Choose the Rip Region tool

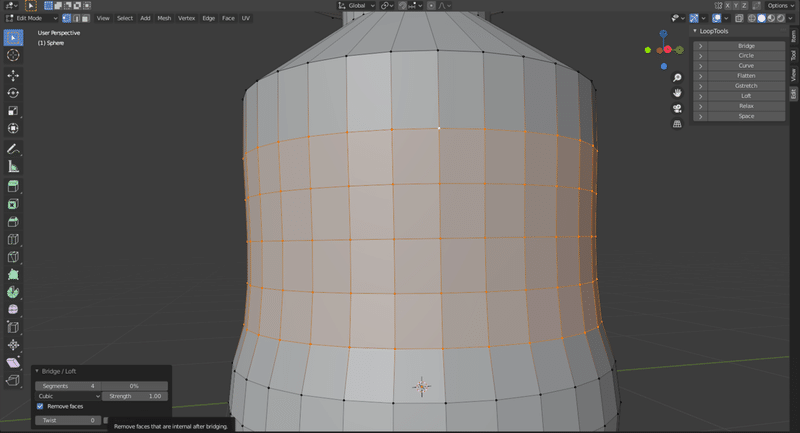[13, 380]
